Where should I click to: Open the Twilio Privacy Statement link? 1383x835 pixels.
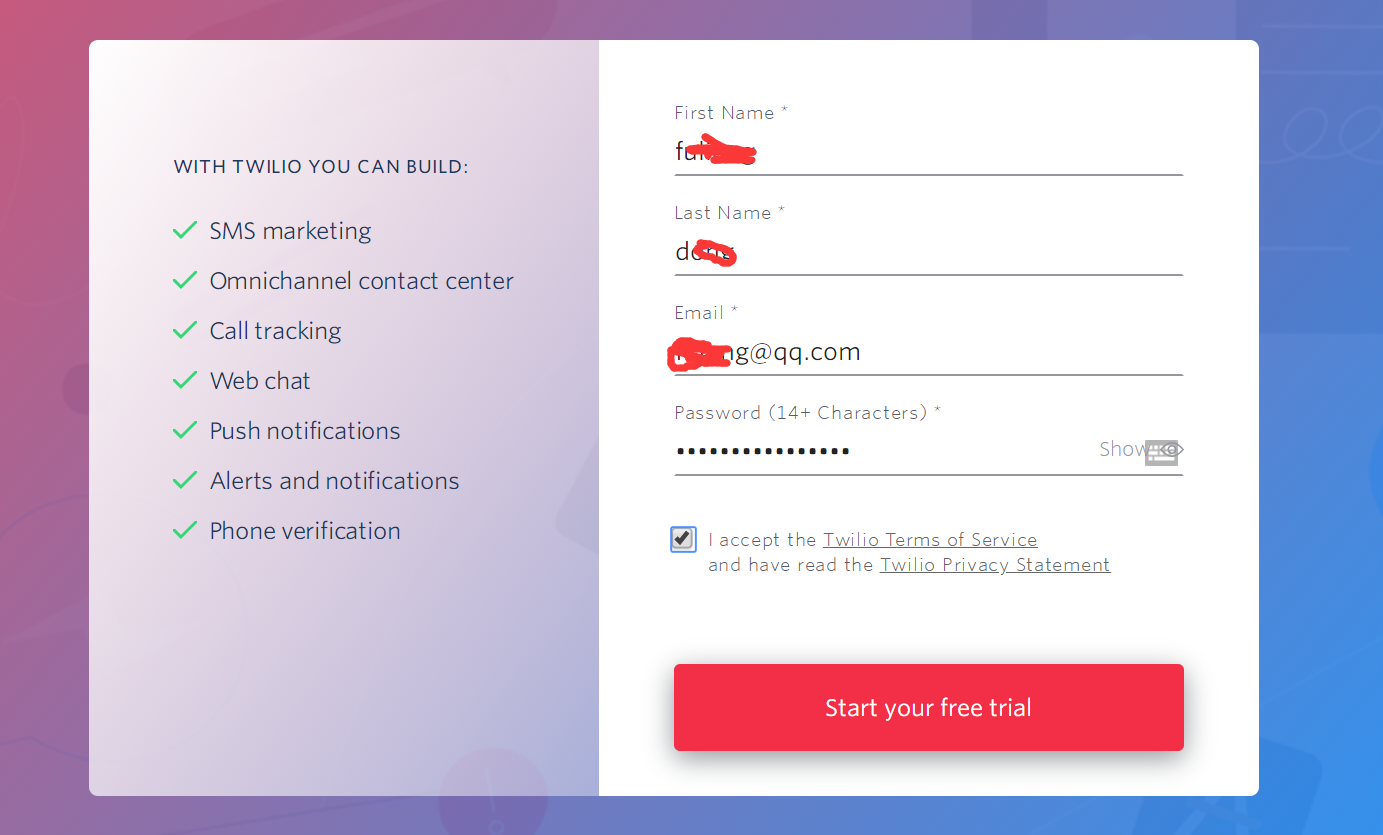994,565
